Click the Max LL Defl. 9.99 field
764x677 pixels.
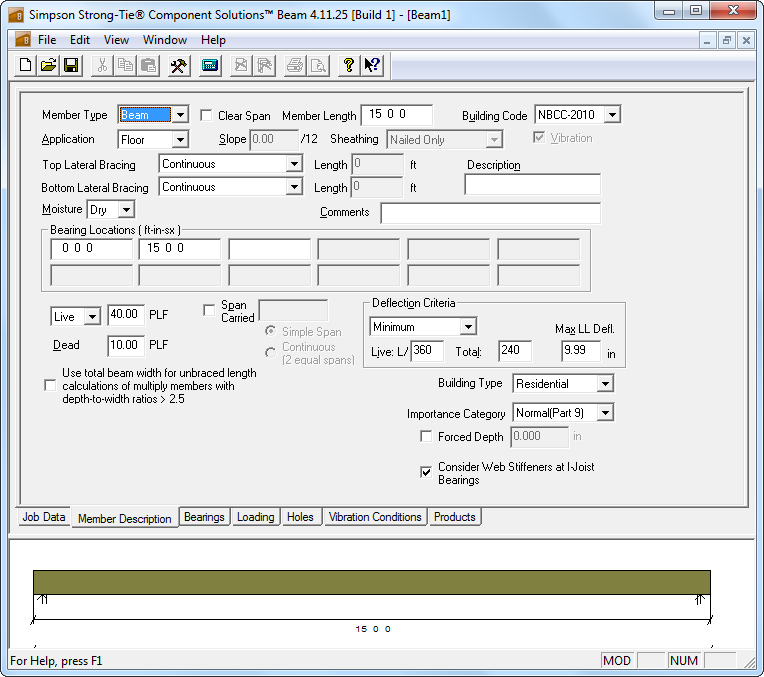click(x=581, y=351)
